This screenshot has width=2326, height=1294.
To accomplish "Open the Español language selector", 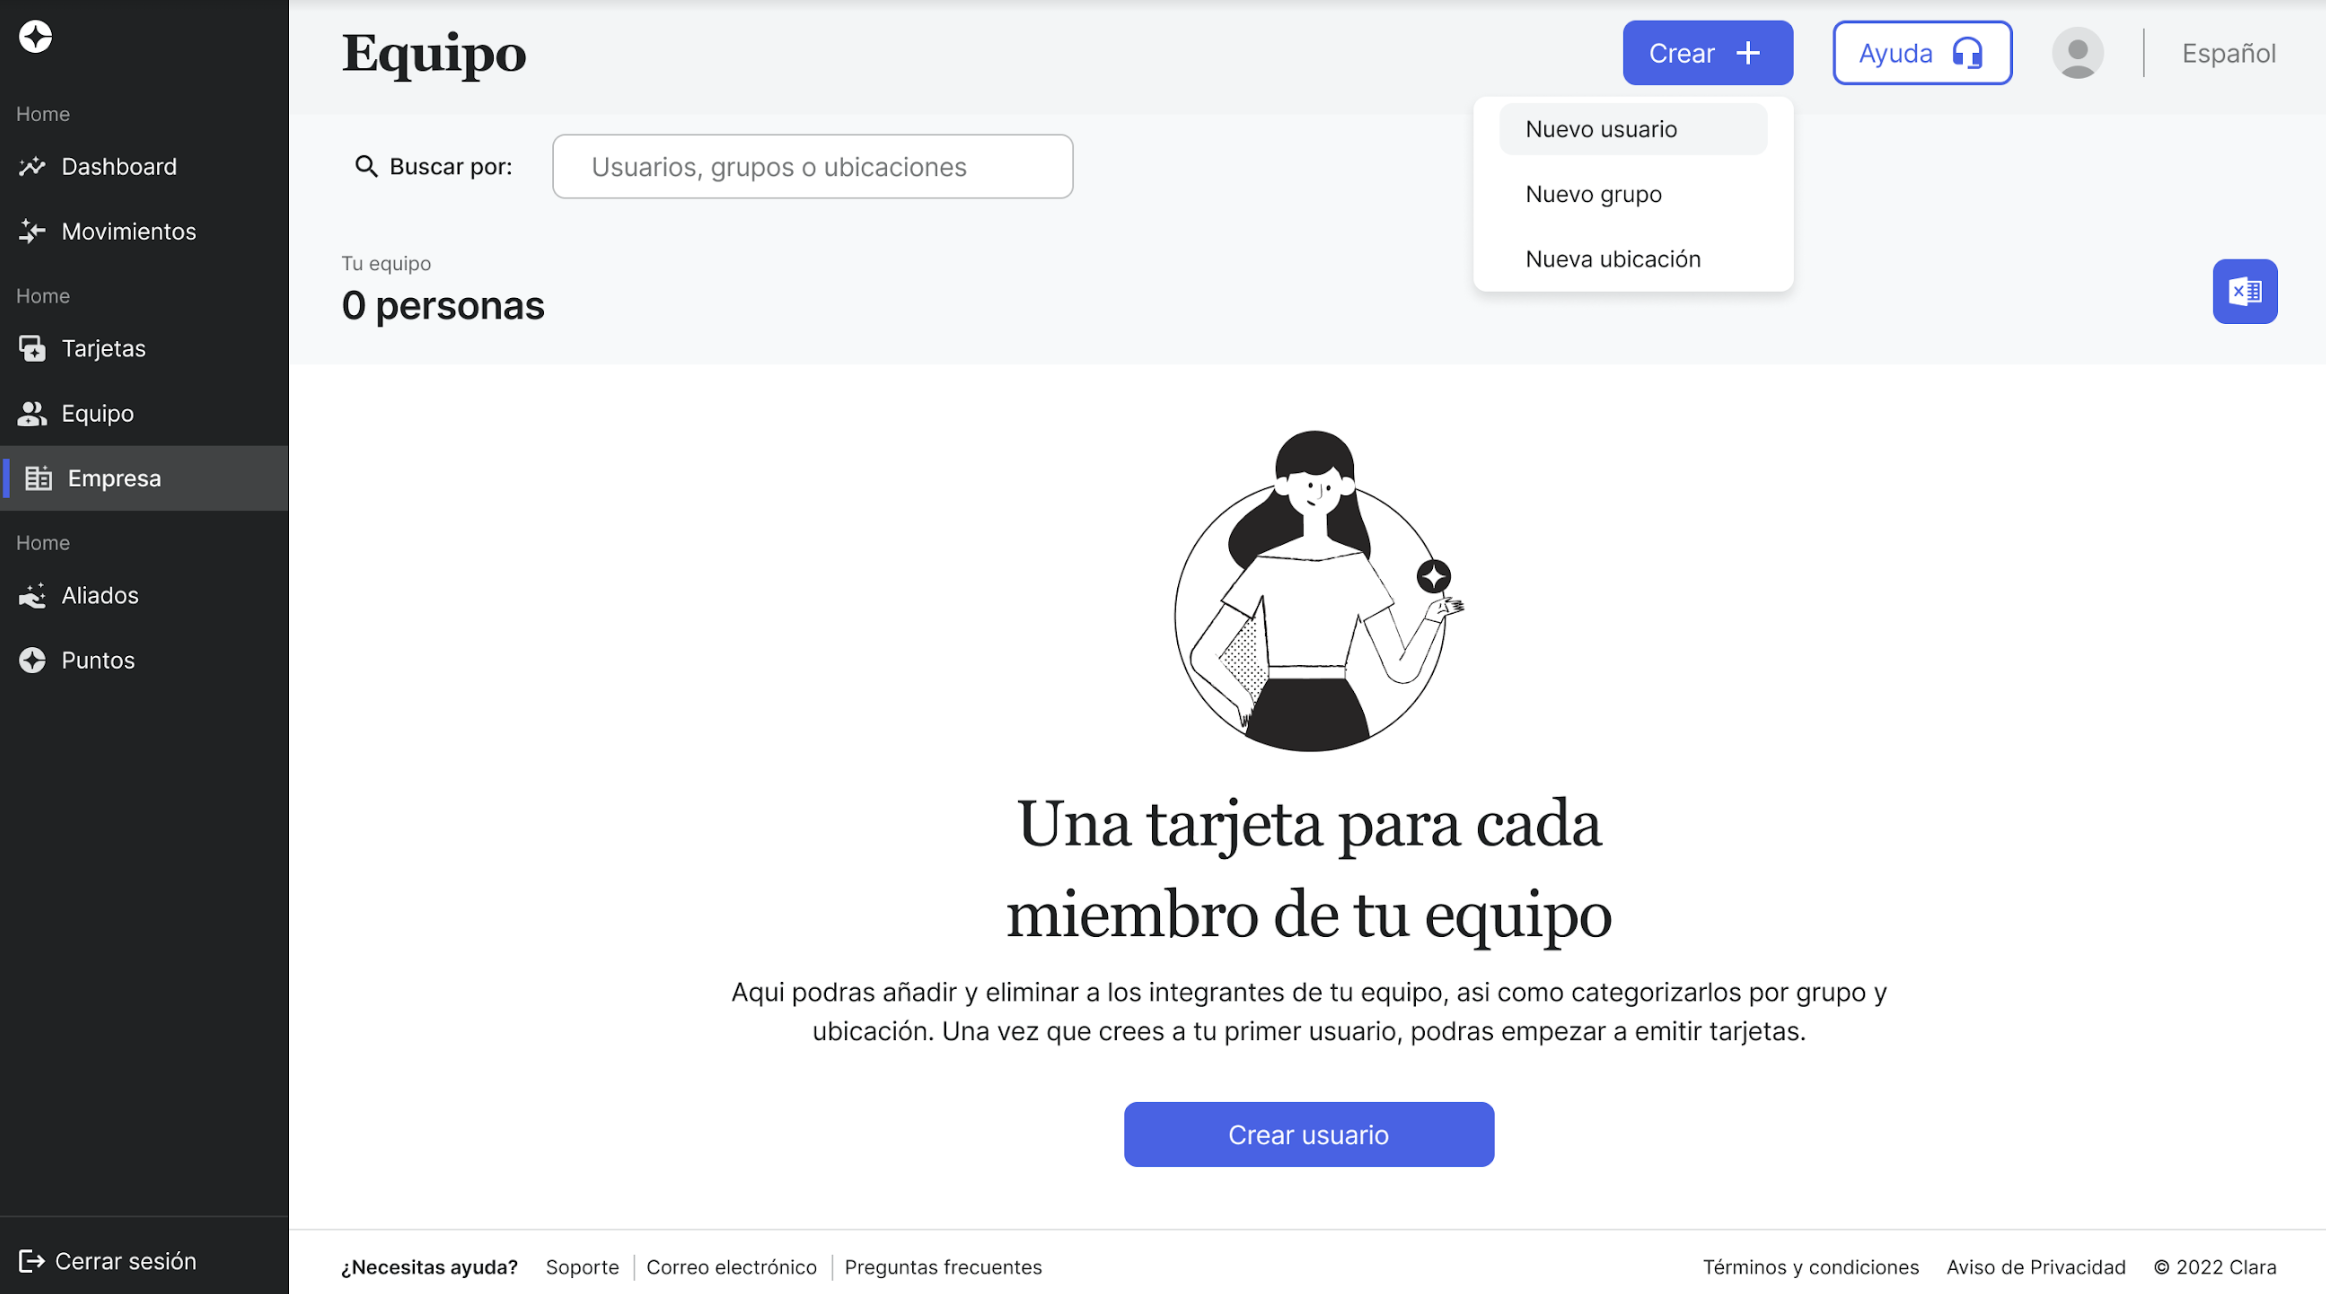I will pos(2228,53).
